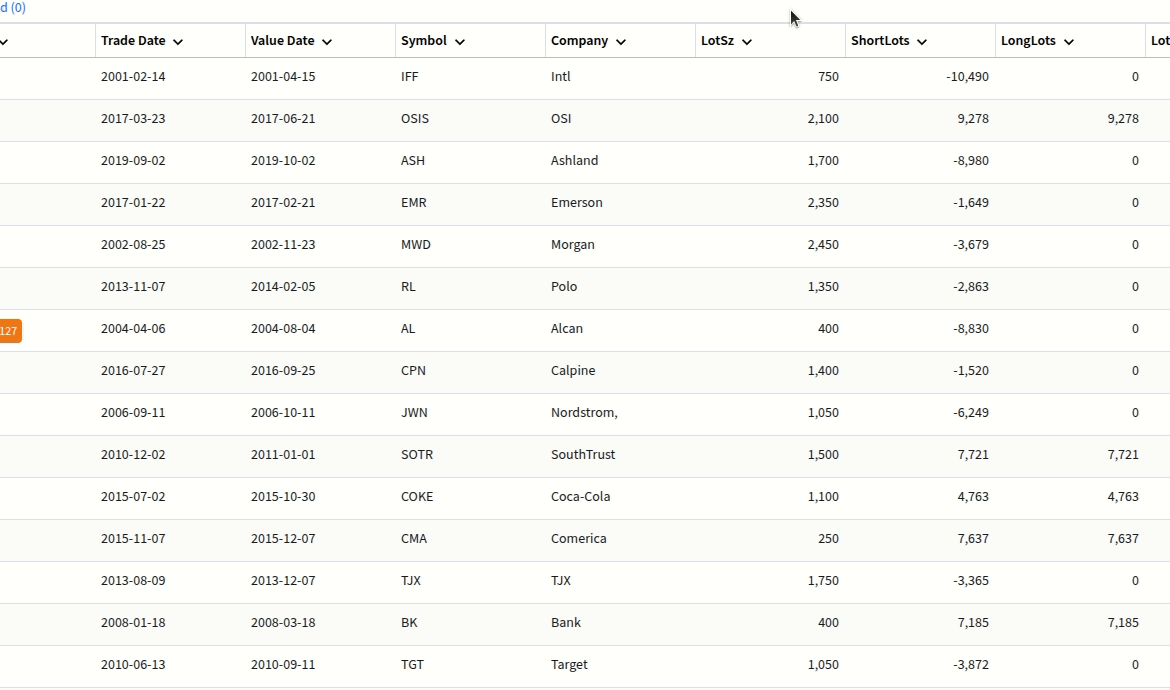The width and height of the screenshot is (1170, 690).
Task: Click the Coca-Cola company cell
Action: [581, 496]
